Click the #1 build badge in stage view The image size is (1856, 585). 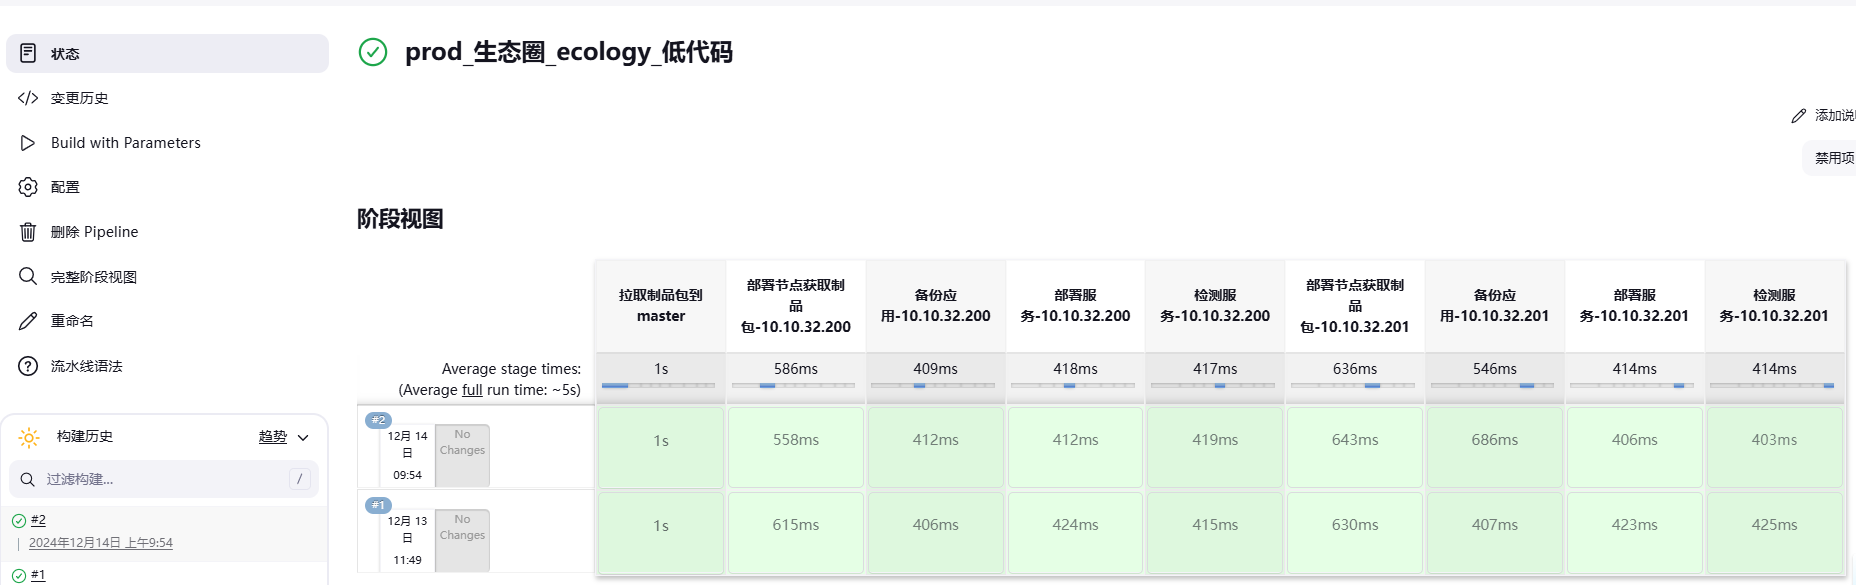pos(379,505)
